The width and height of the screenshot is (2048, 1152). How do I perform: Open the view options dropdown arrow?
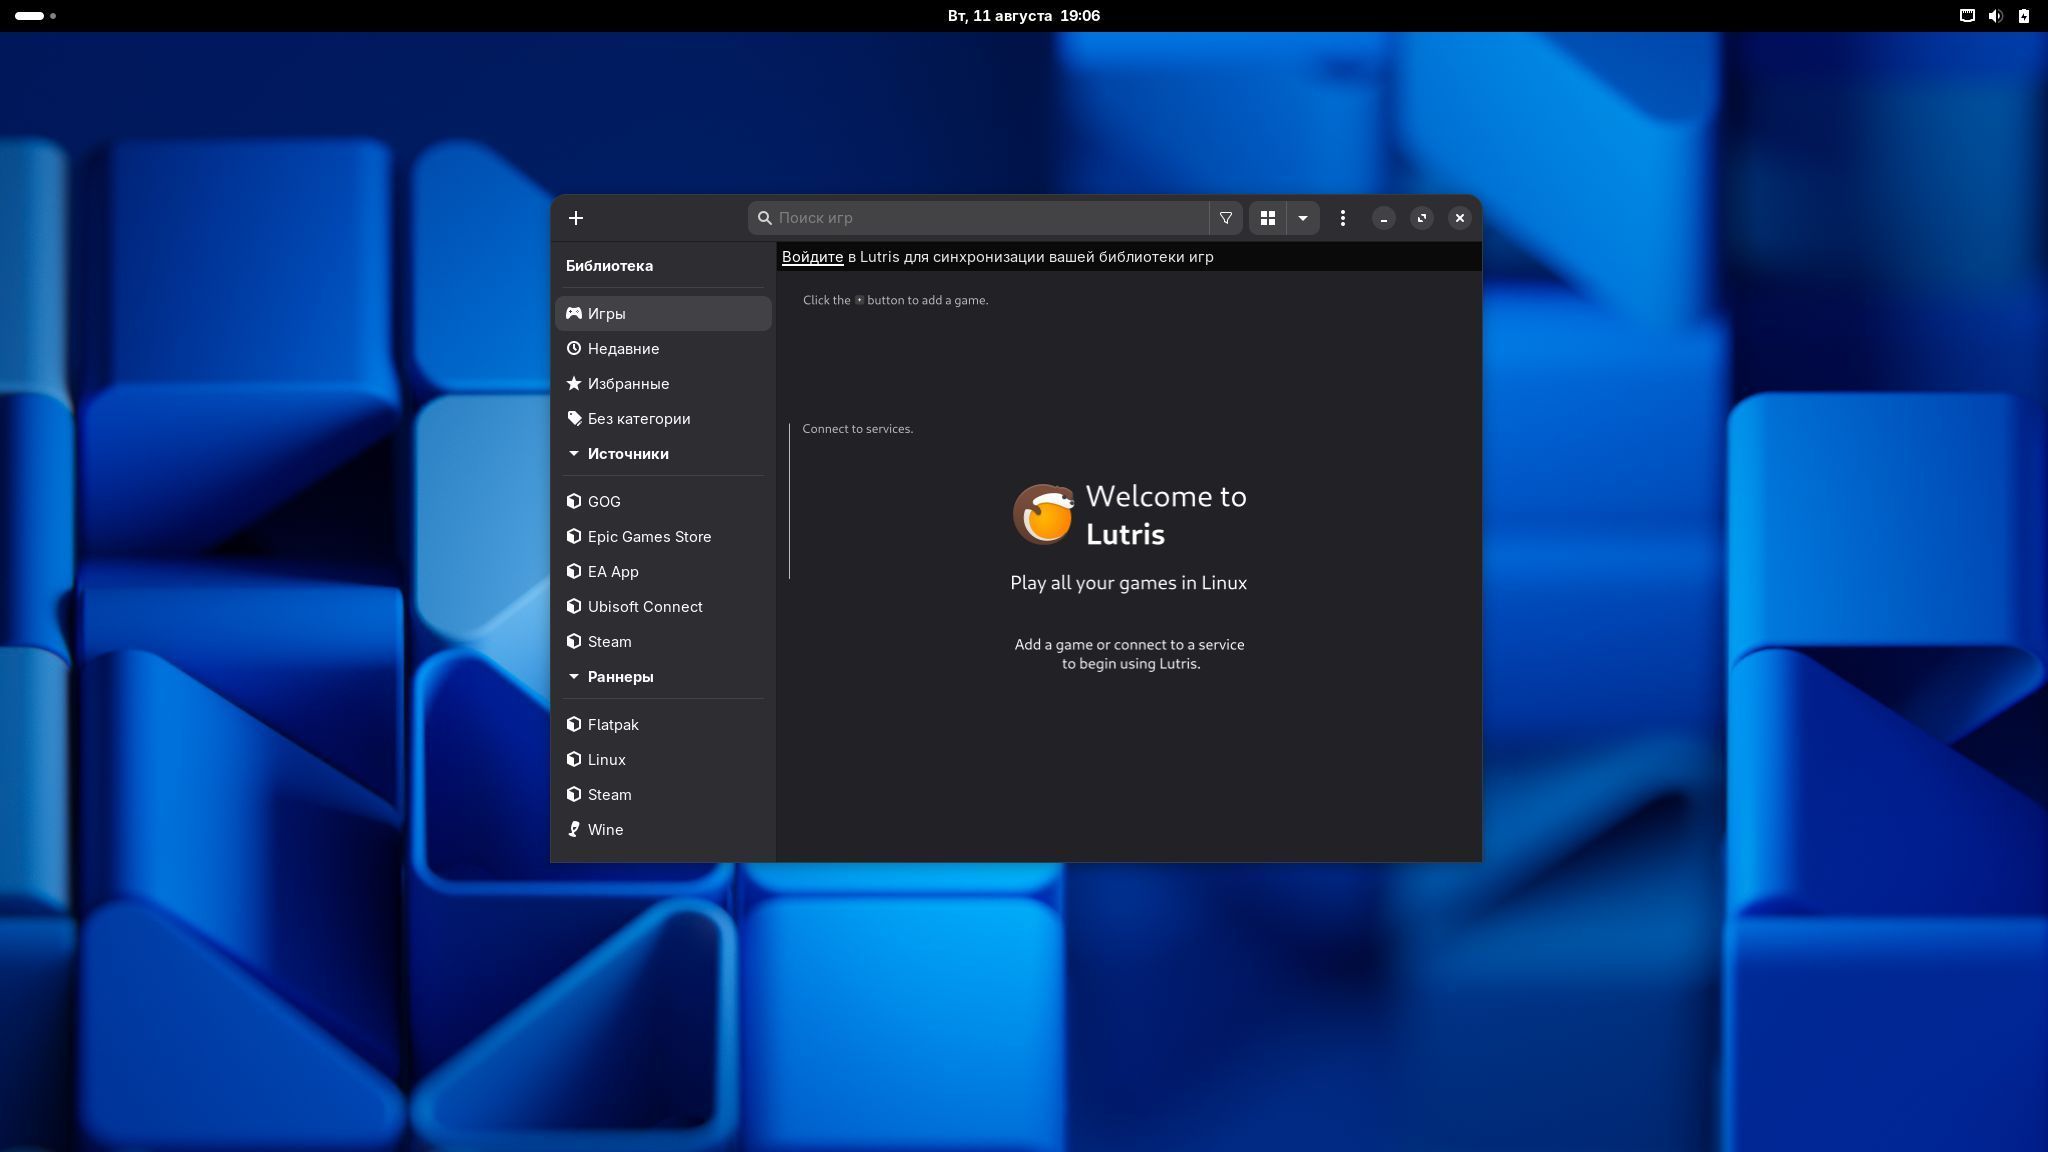[x=1303, y=218]
